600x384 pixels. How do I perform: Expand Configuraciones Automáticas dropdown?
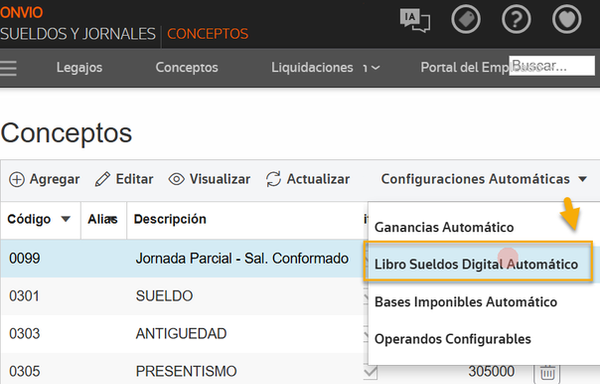pos(484,179)
